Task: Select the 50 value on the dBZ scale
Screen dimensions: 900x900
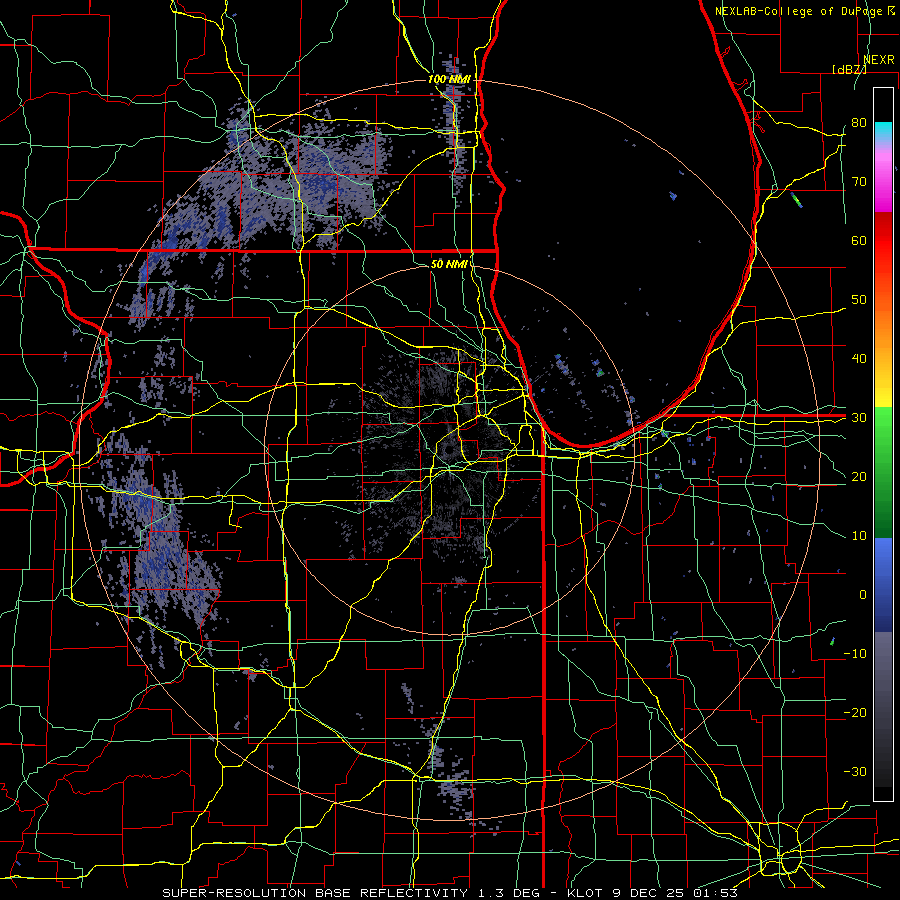Action: [859, 300]
